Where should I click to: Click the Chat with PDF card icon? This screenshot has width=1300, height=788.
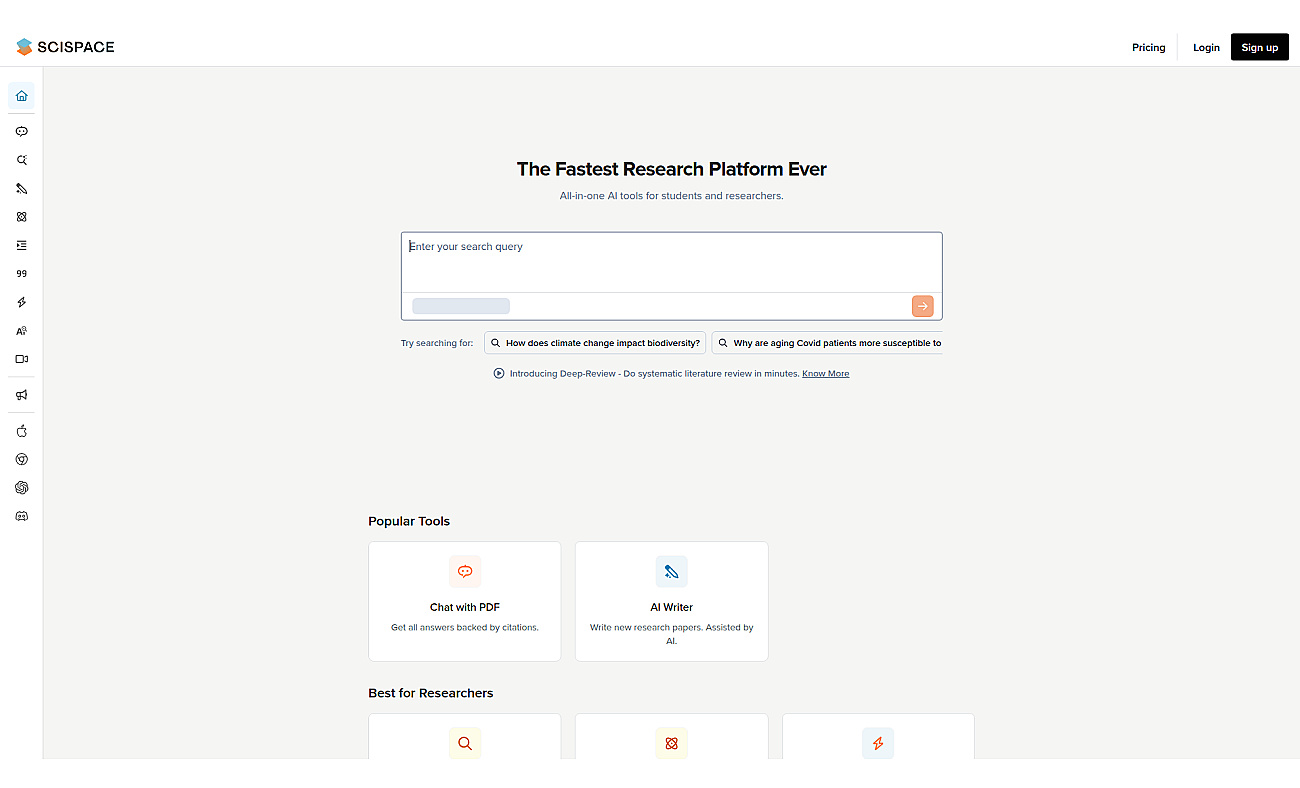pyautogui.click(x=465, y=572)
